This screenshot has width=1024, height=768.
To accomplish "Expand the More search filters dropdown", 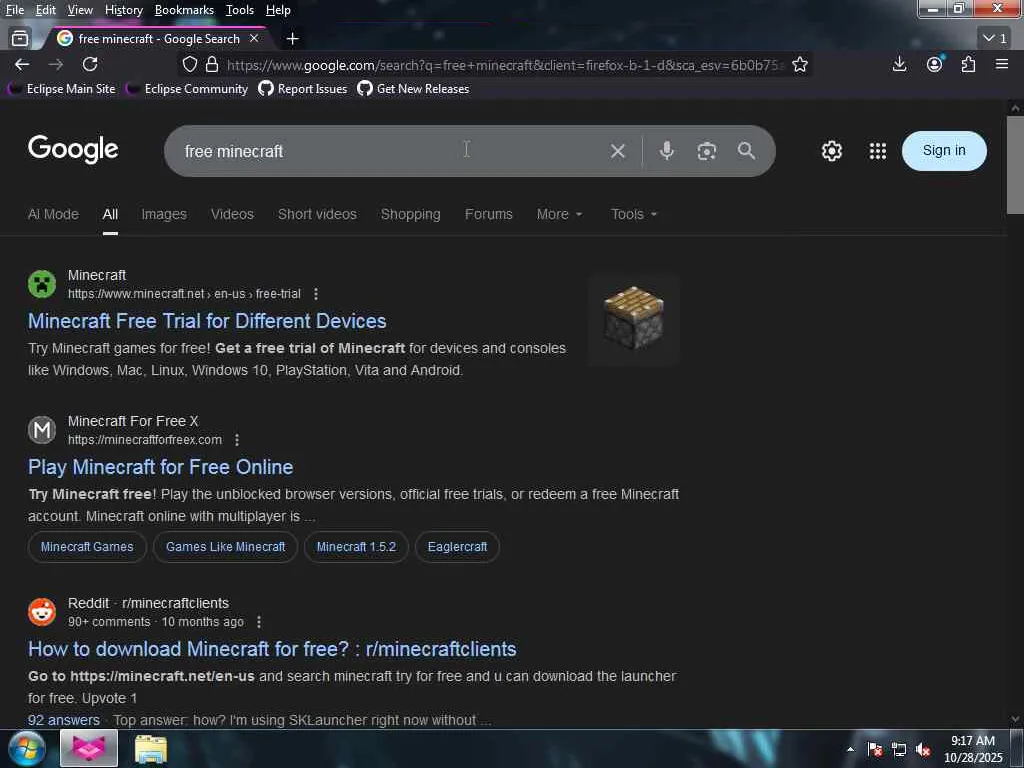I will pyautogui.click(x=559, y=214).
